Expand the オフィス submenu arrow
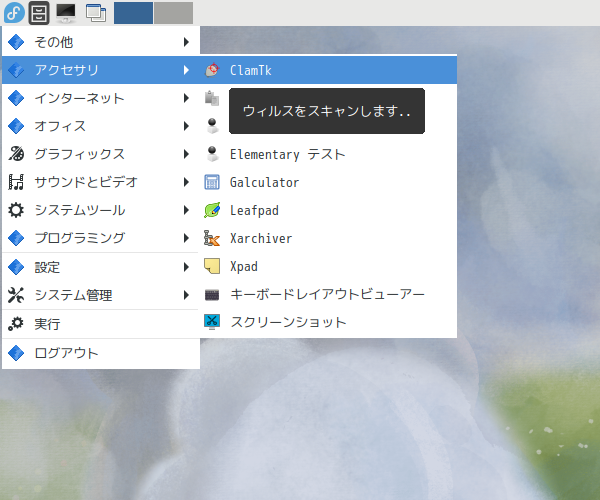This screenshot has height=500, width=600. pos(186,126)
